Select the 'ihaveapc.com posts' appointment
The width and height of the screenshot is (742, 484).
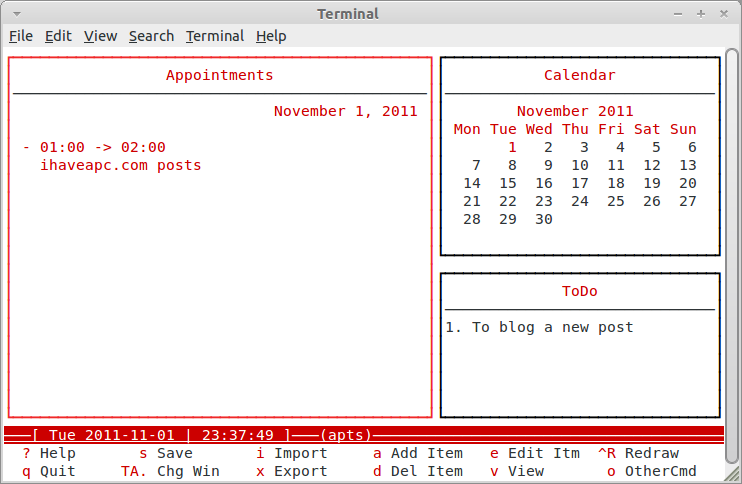[x=121, y=165]
